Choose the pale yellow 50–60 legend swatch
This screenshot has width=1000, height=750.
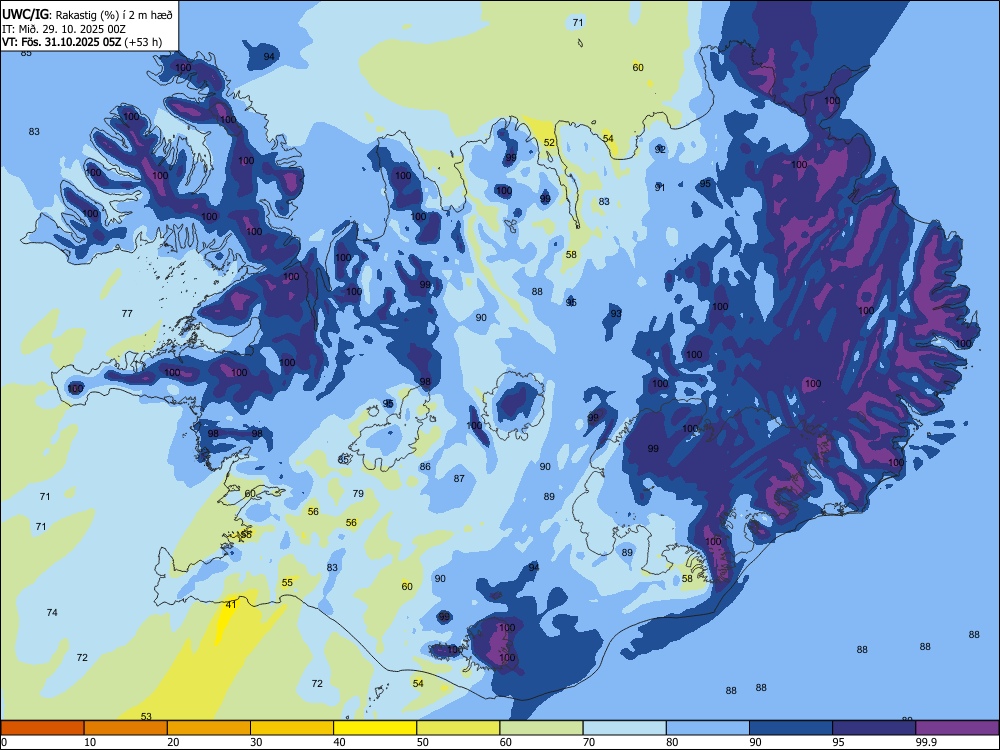click(458, 728)
